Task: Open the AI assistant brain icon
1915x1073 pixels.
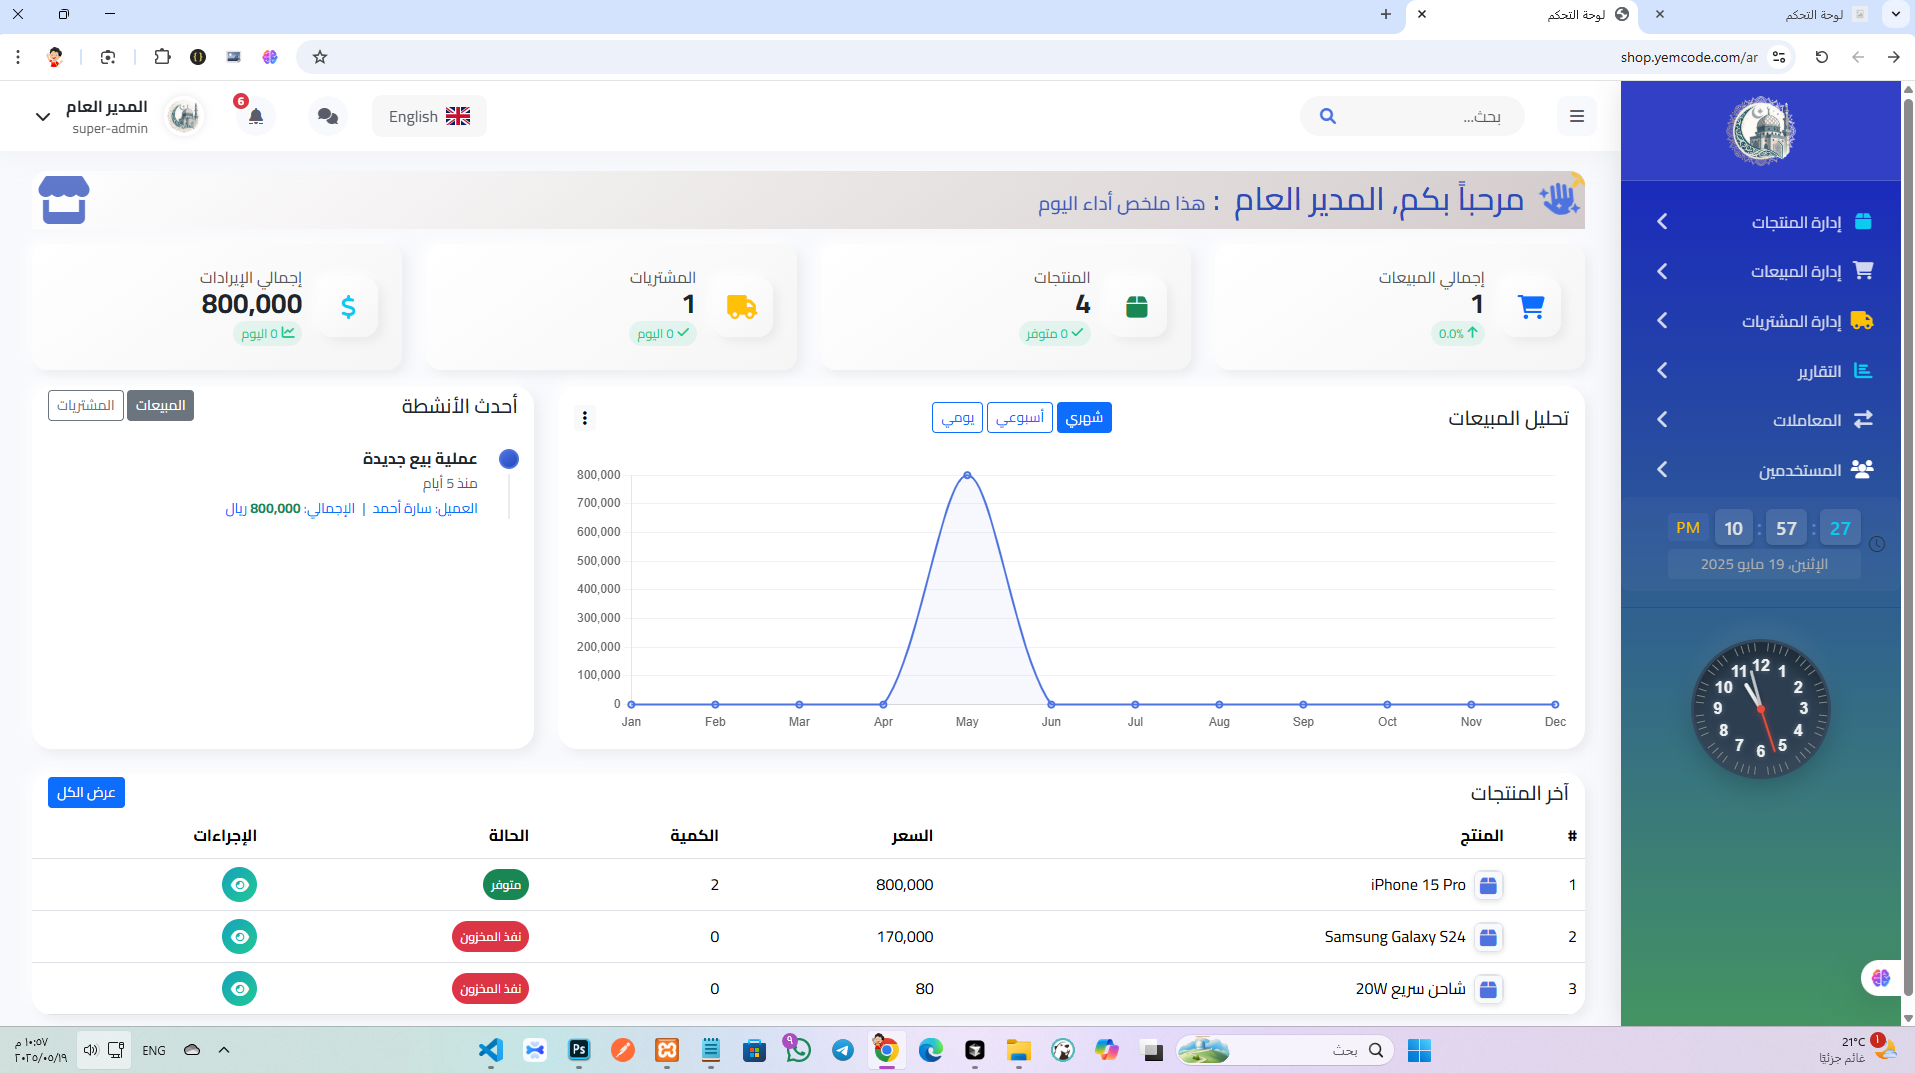Action: click(x=1883, y=977)
